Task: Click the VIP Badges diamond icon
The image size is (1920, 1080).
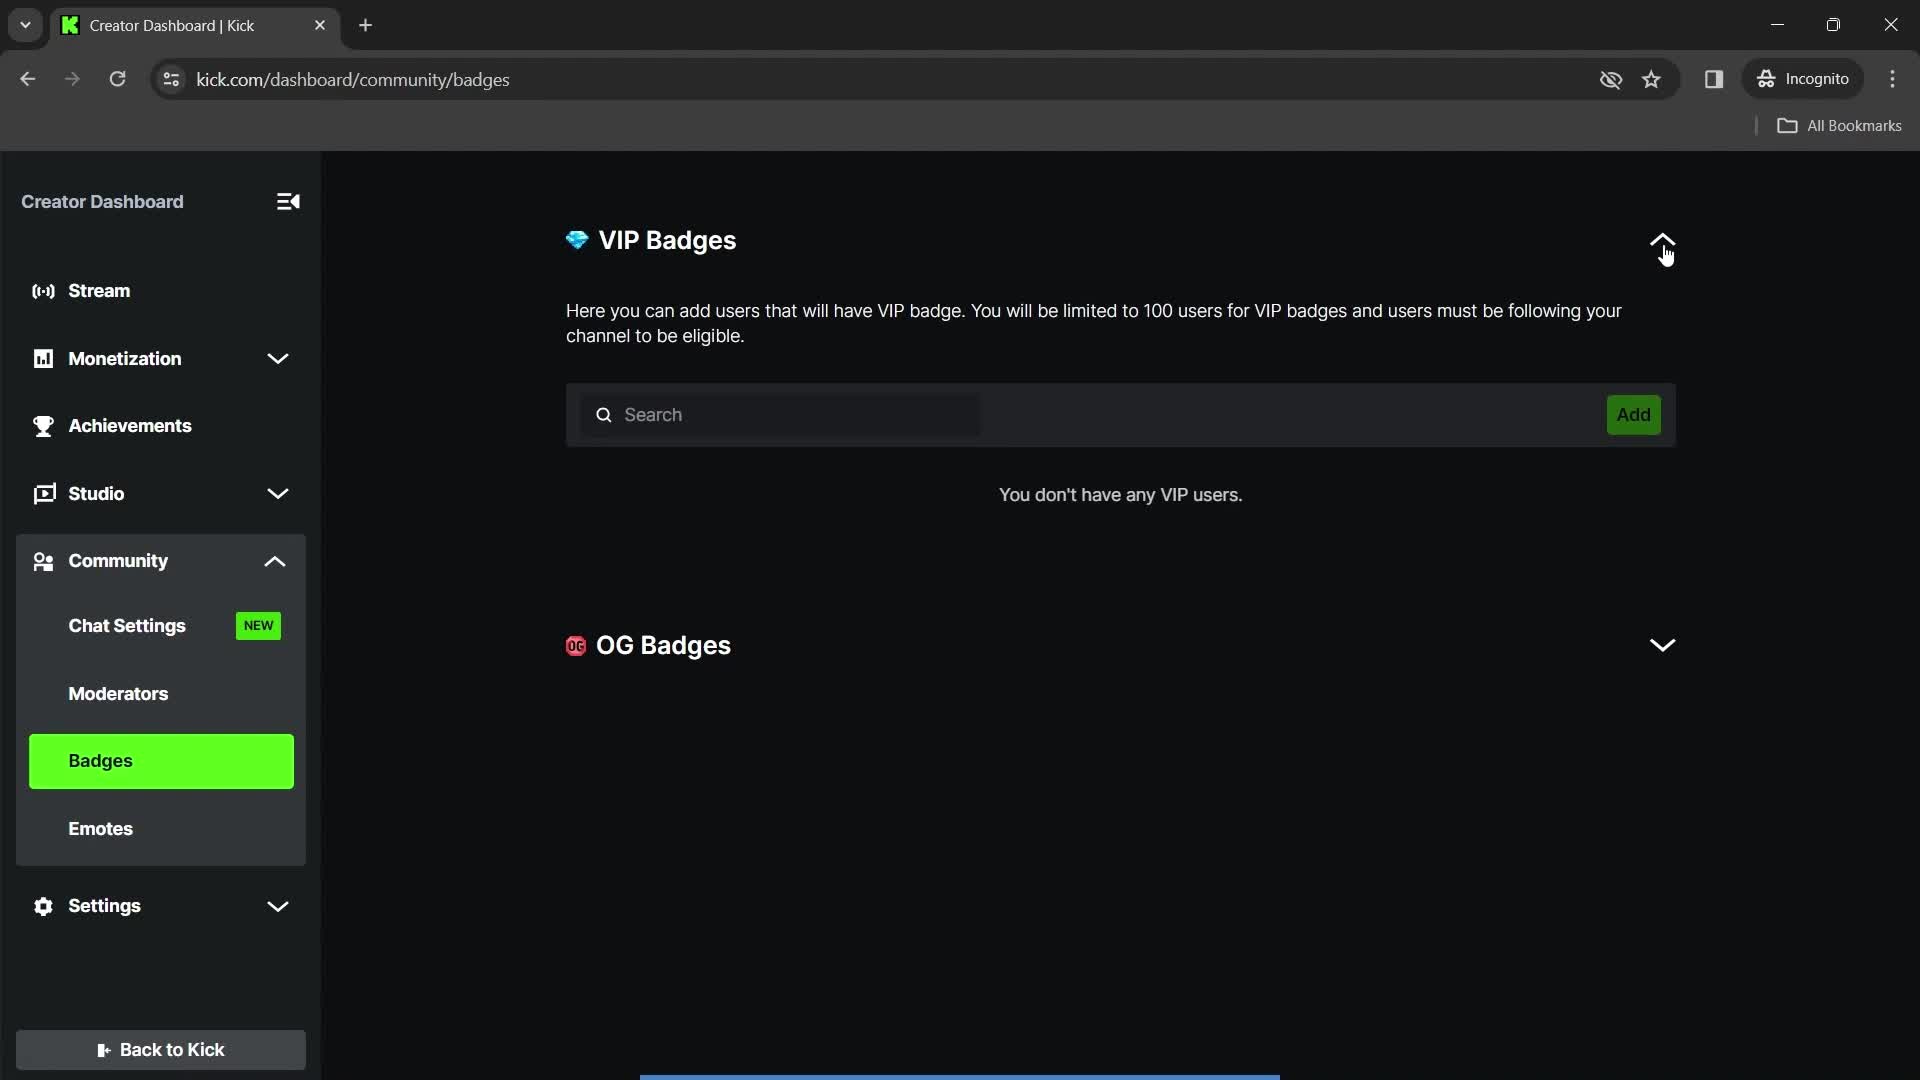Action: pyautogui.click(x=578, y=240)
